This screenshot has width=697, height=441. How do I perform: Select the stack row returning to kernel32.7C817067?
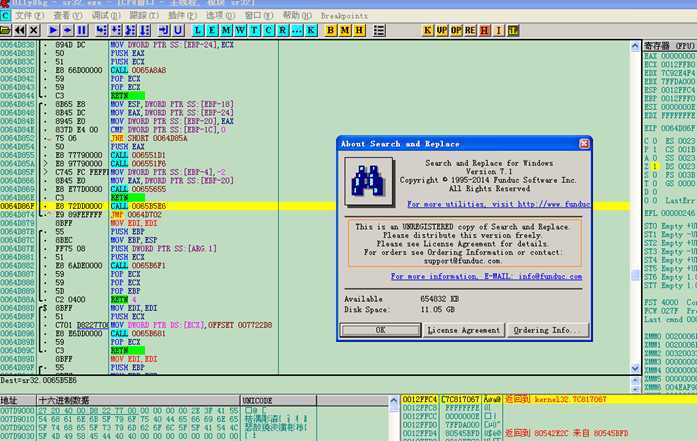[549, 399]
